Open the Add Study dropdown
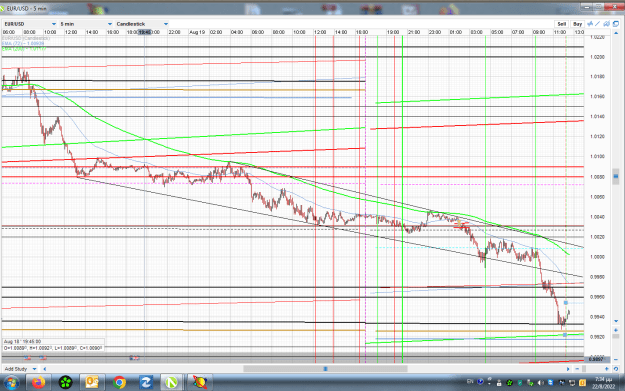Viewport: 625px width, 391px height. tap(20, 369)
